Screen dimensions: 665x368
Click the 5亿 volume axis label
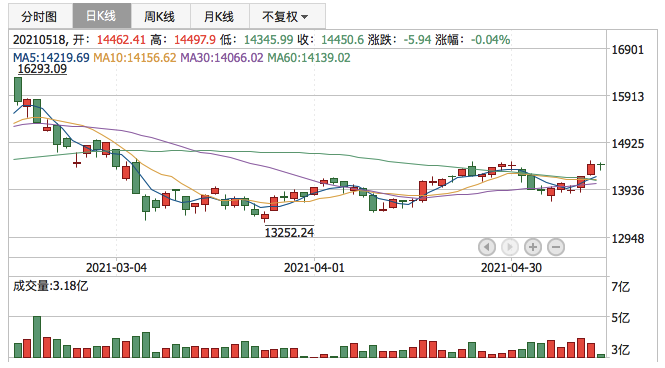pyautogui.click(x=620, y=318)
